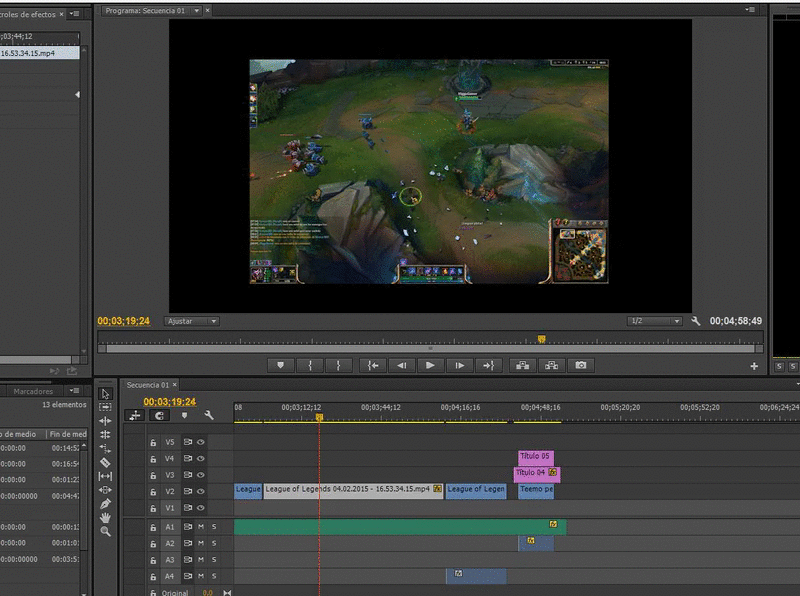Step back one frame
The image size is (800, 596).
tap(402, 365)
